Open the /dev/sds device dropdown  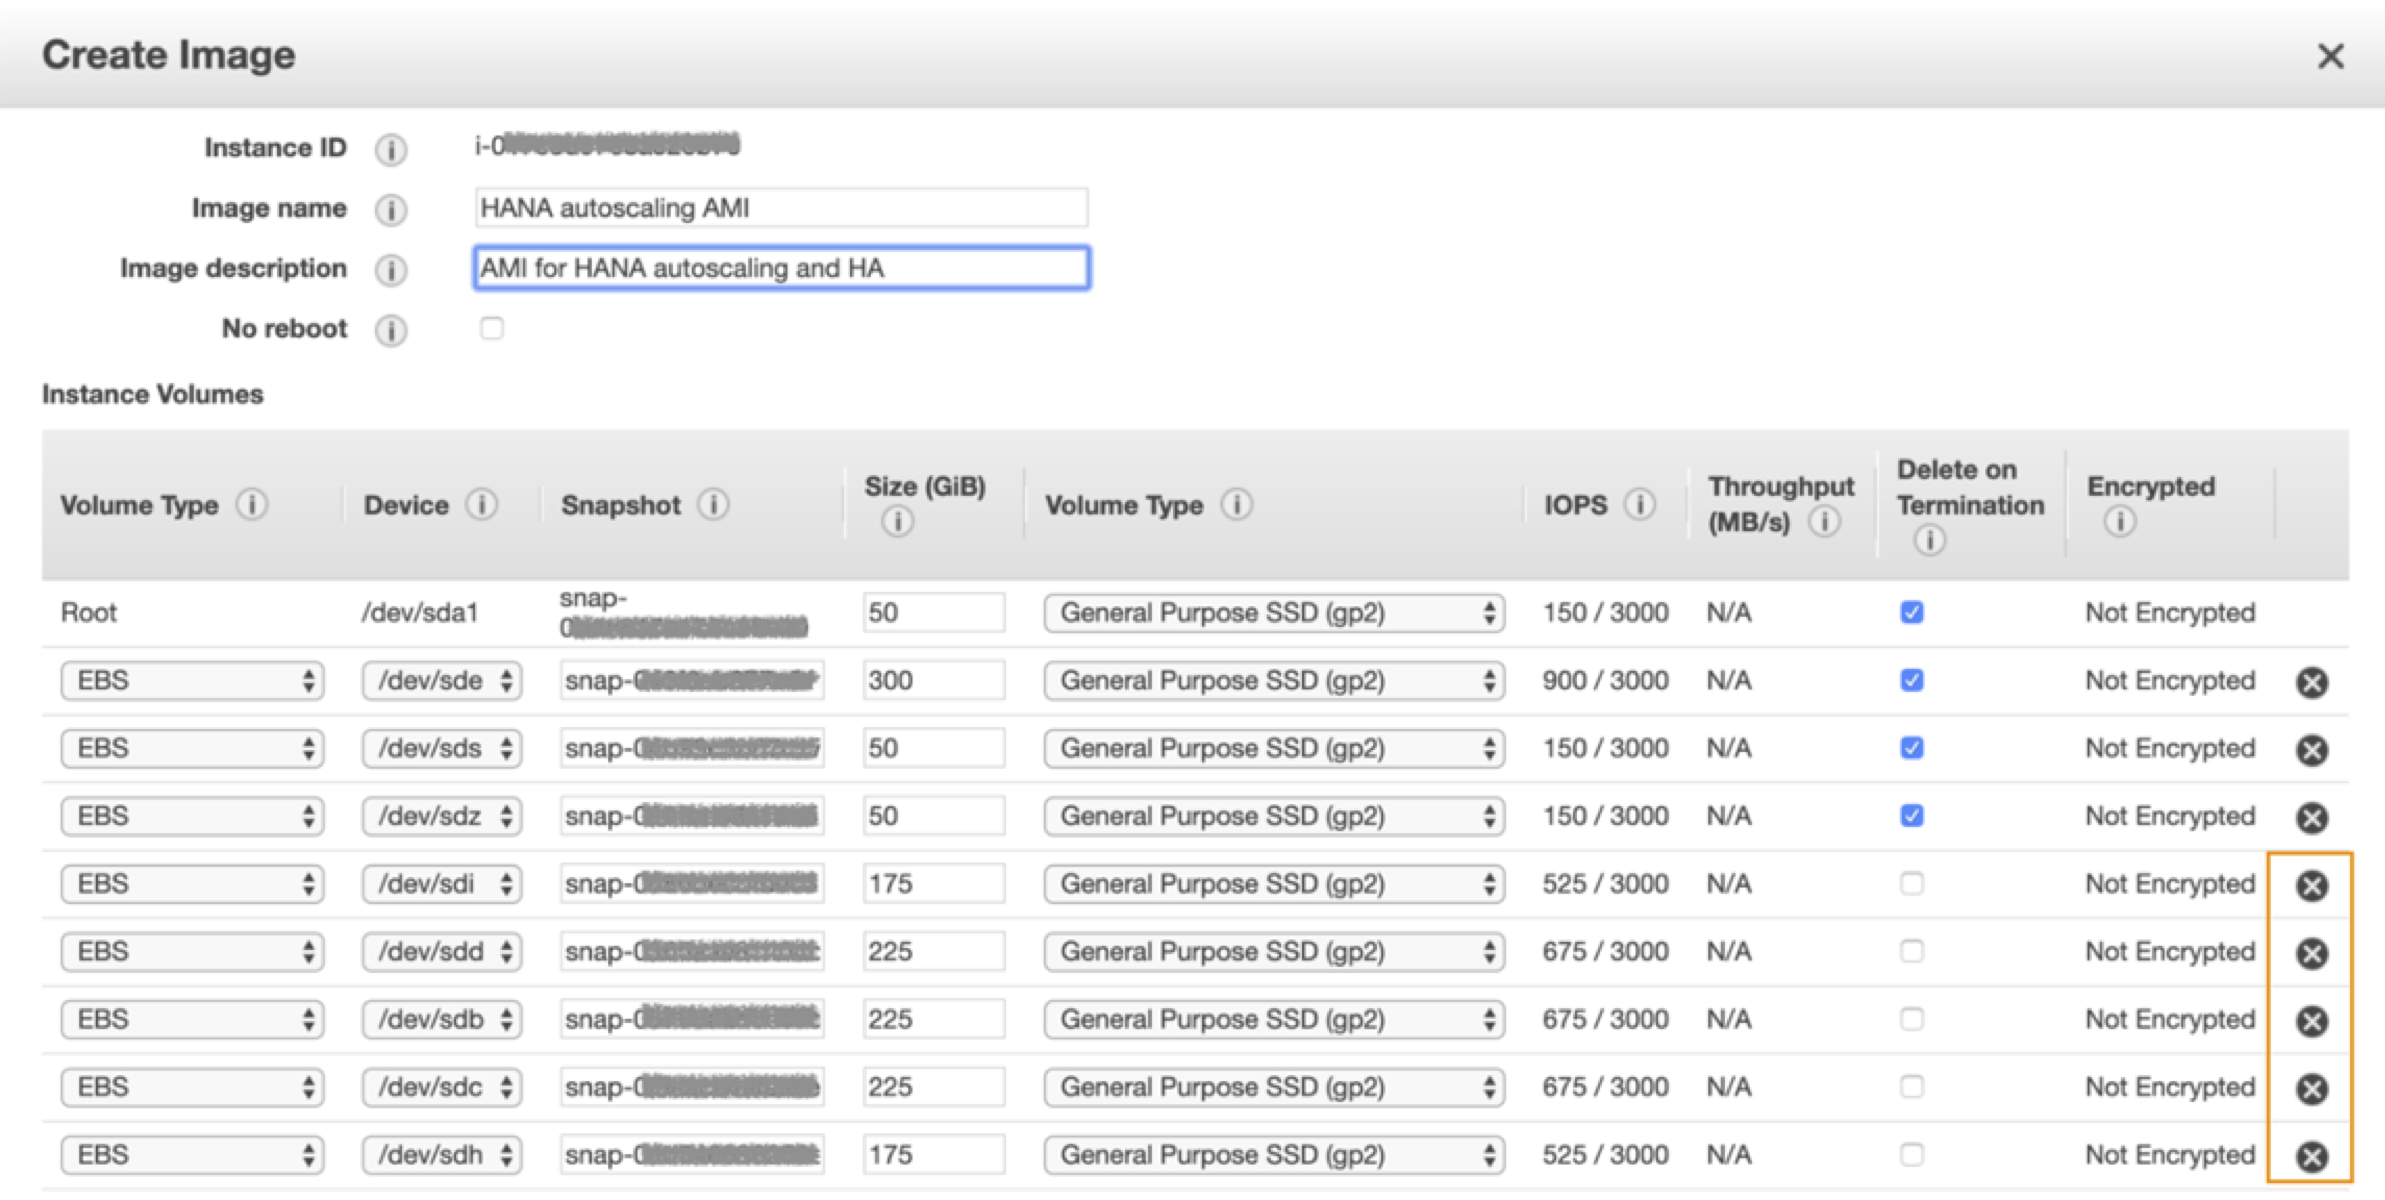[441, 748]
